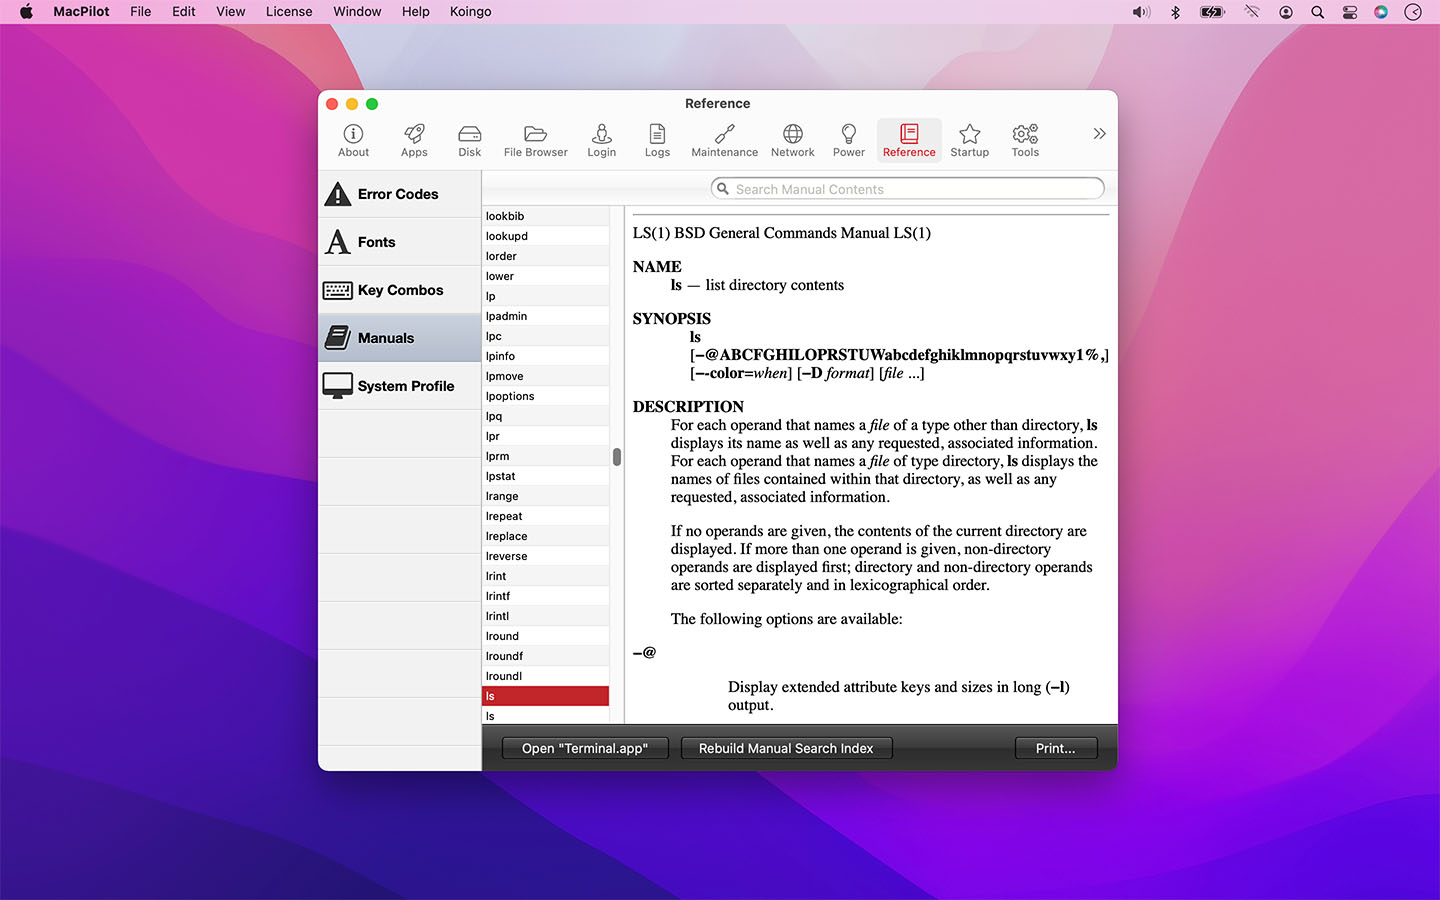
Task: Open the Startup star icon
Action: click(969, 140)
